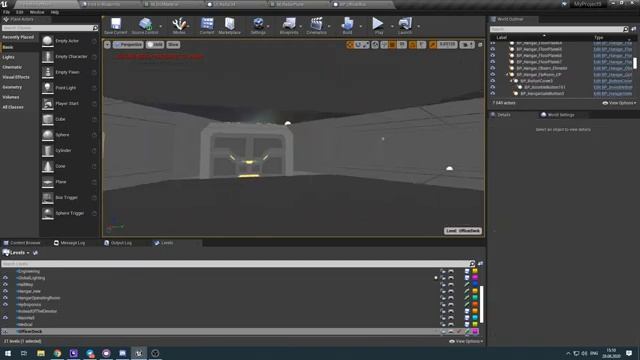This screenshot has height=360, width=640.
Task: Toggle eye icon for BP_ButtonCover3 actor
Action: [x=493, y=81]
